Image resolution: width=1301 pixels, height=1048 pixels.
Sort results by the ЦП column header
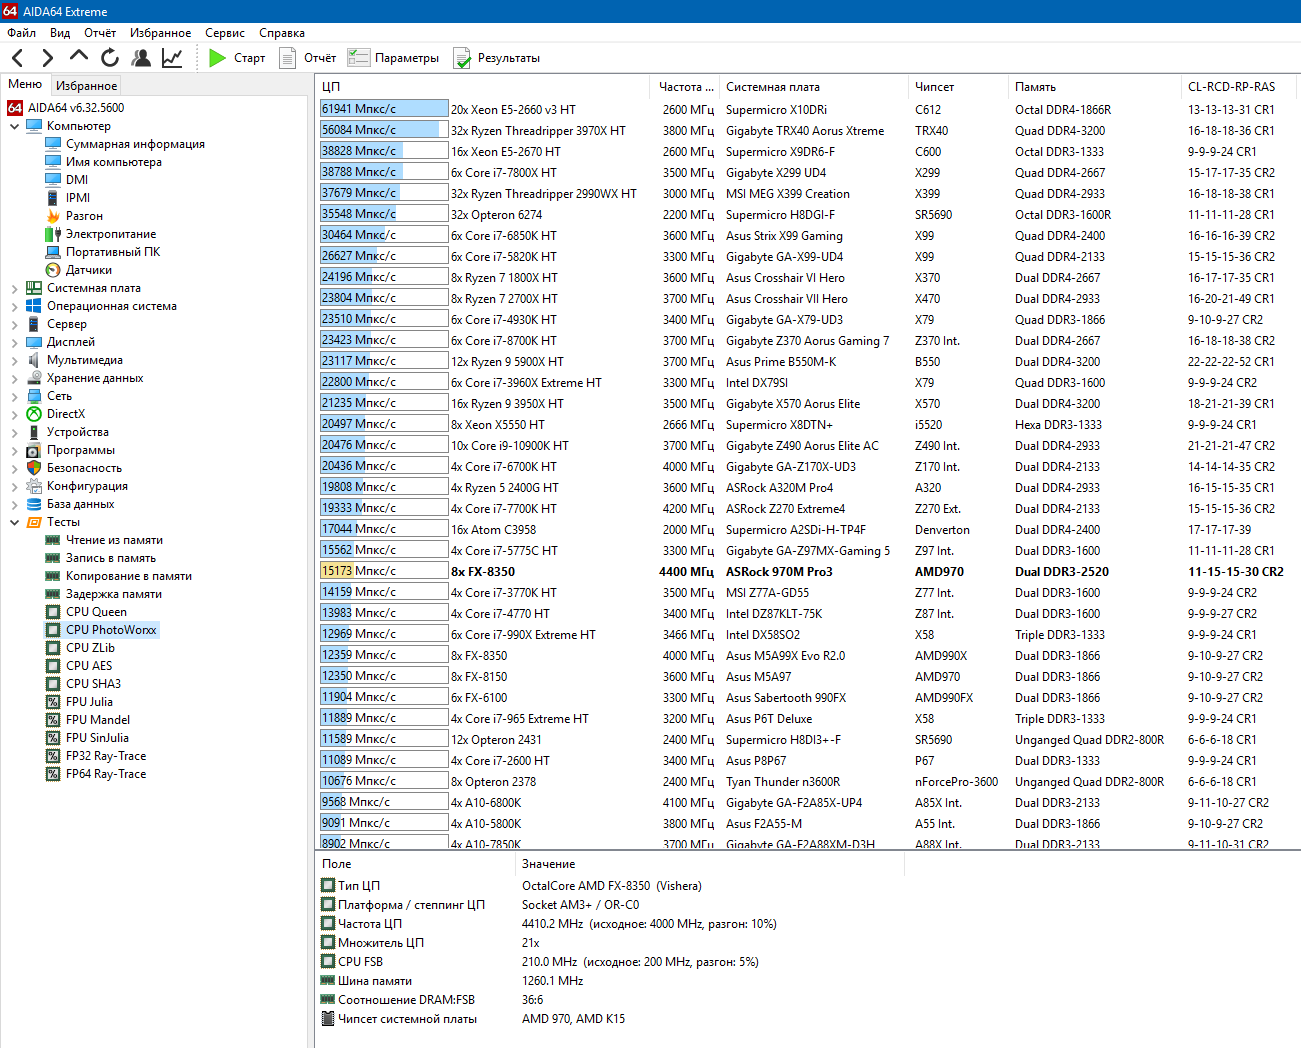pos(484,87)
